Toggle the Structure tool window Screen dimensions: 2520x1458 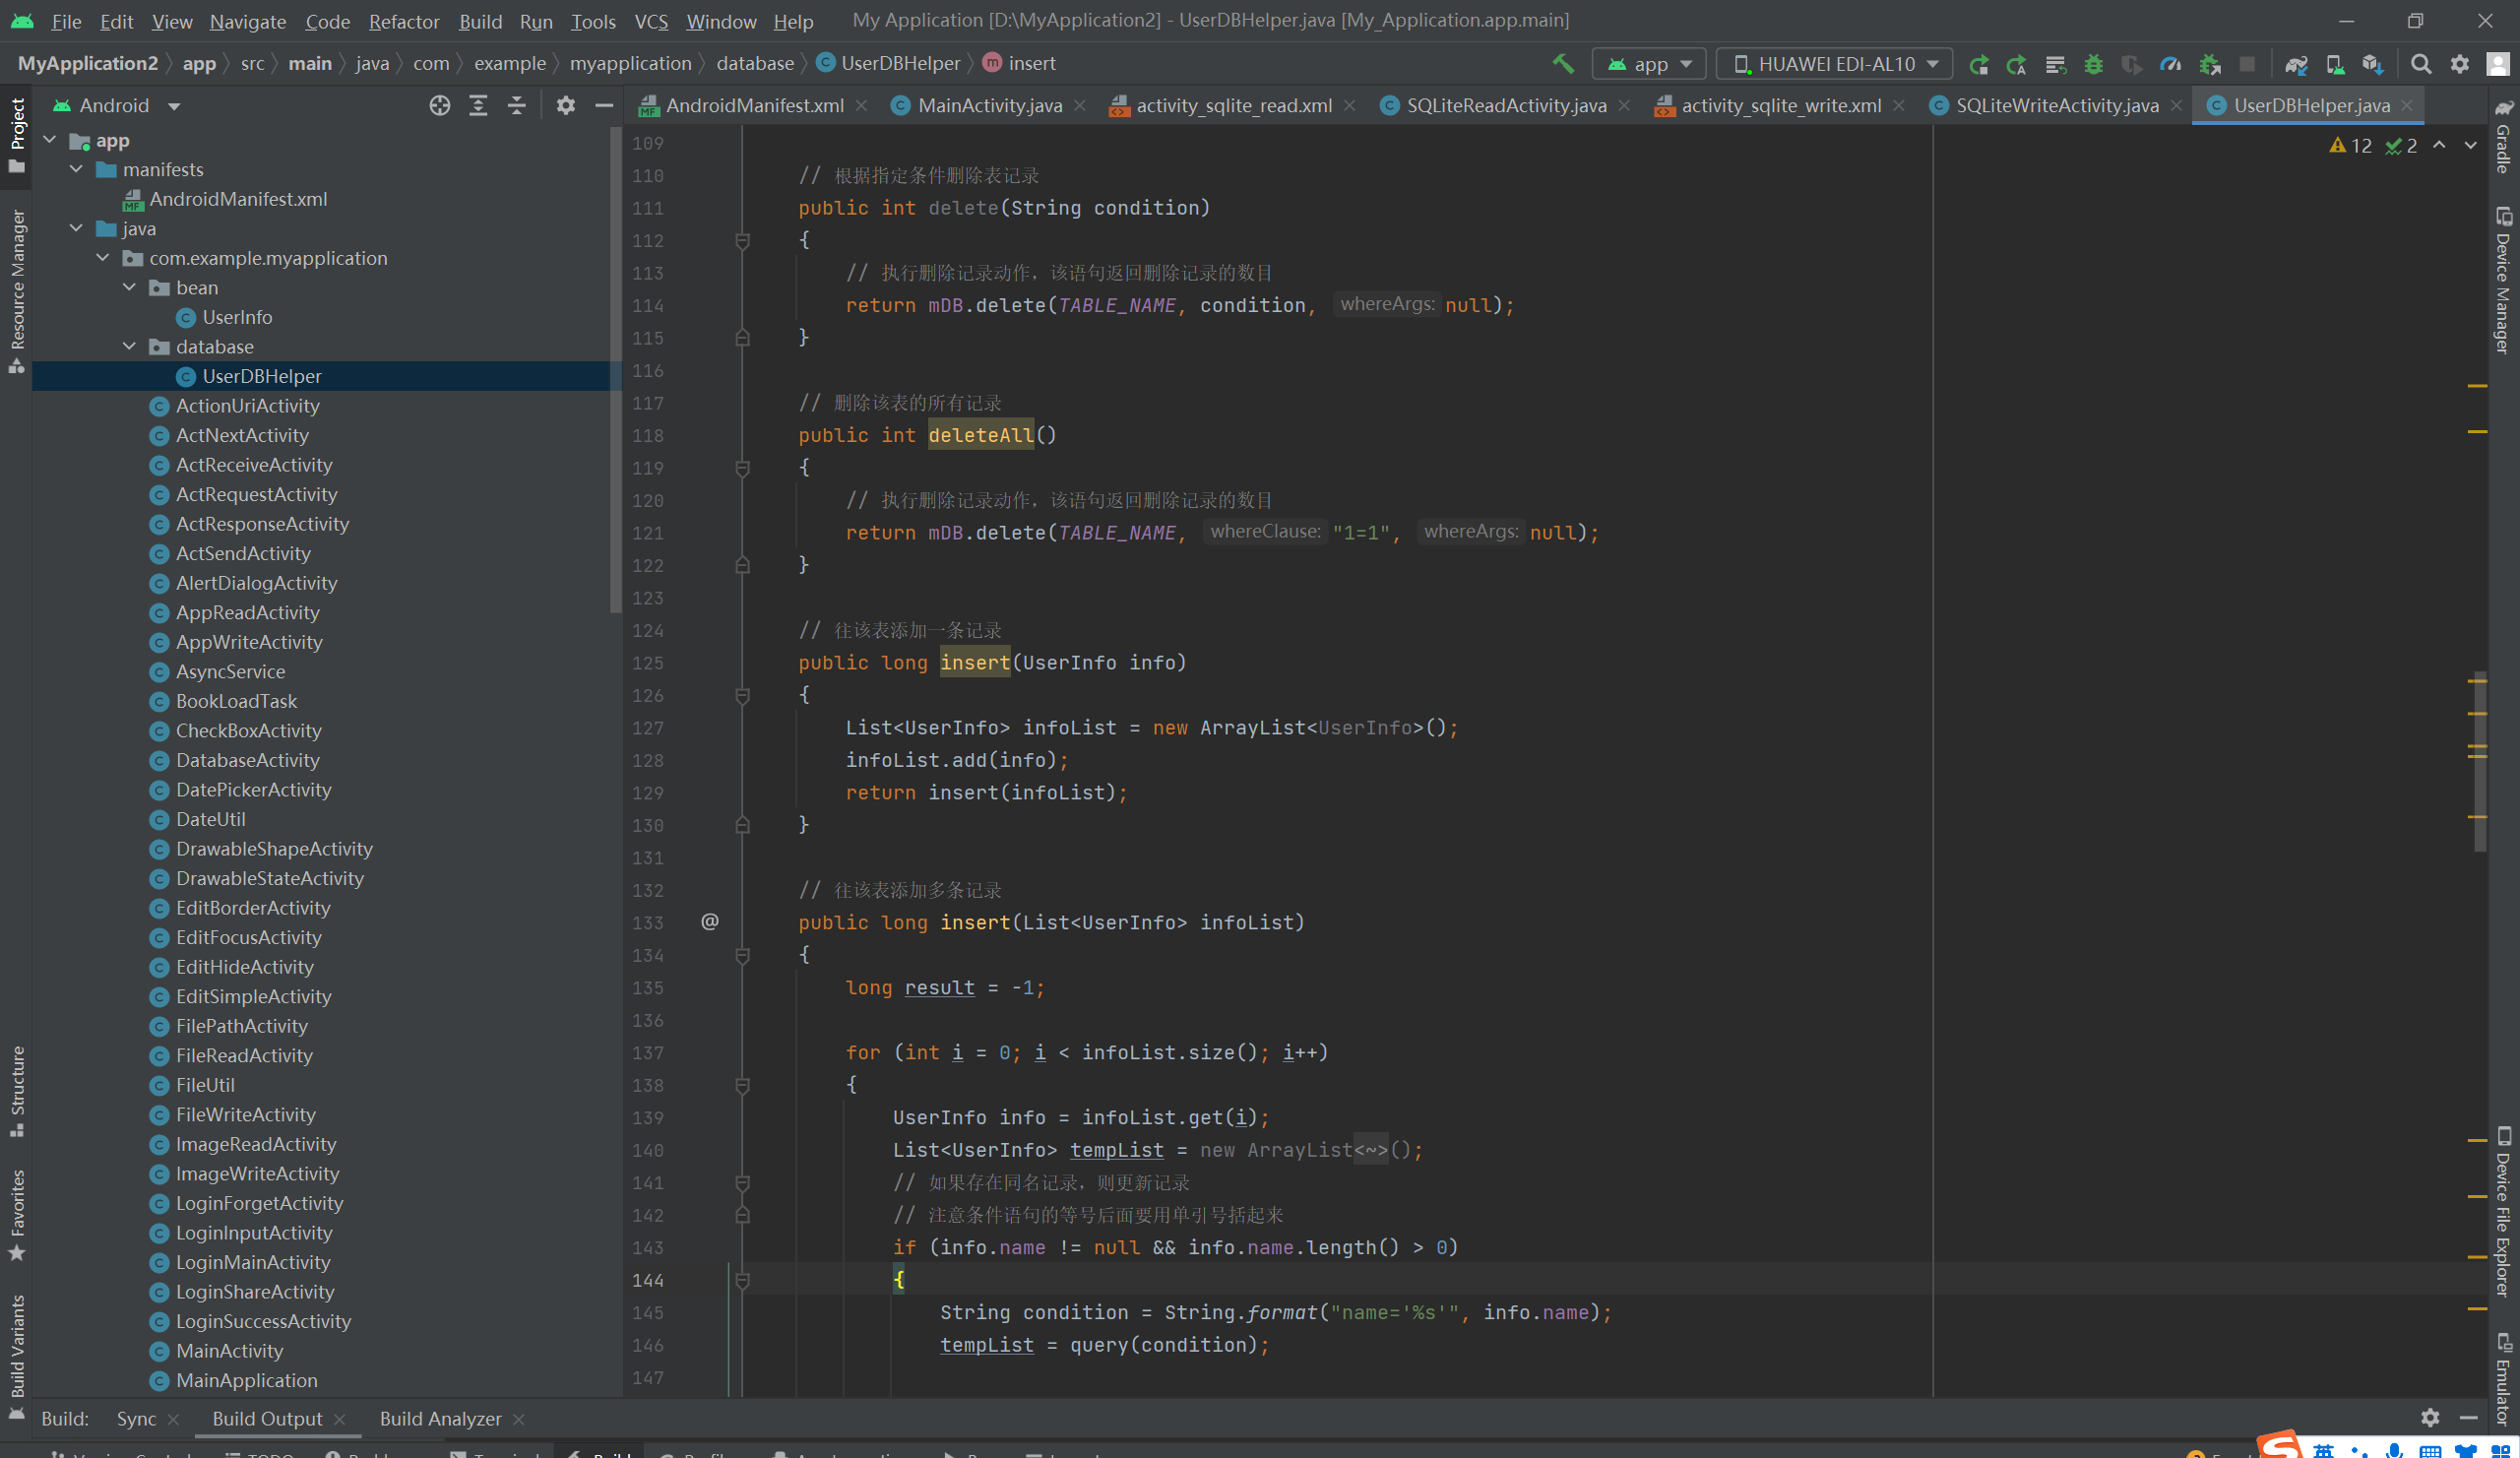tap(17, 1090)
